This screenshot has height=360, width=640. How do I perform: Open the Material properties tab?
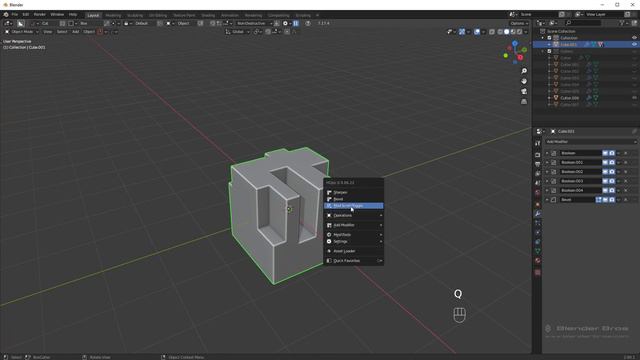coord(538,260)
